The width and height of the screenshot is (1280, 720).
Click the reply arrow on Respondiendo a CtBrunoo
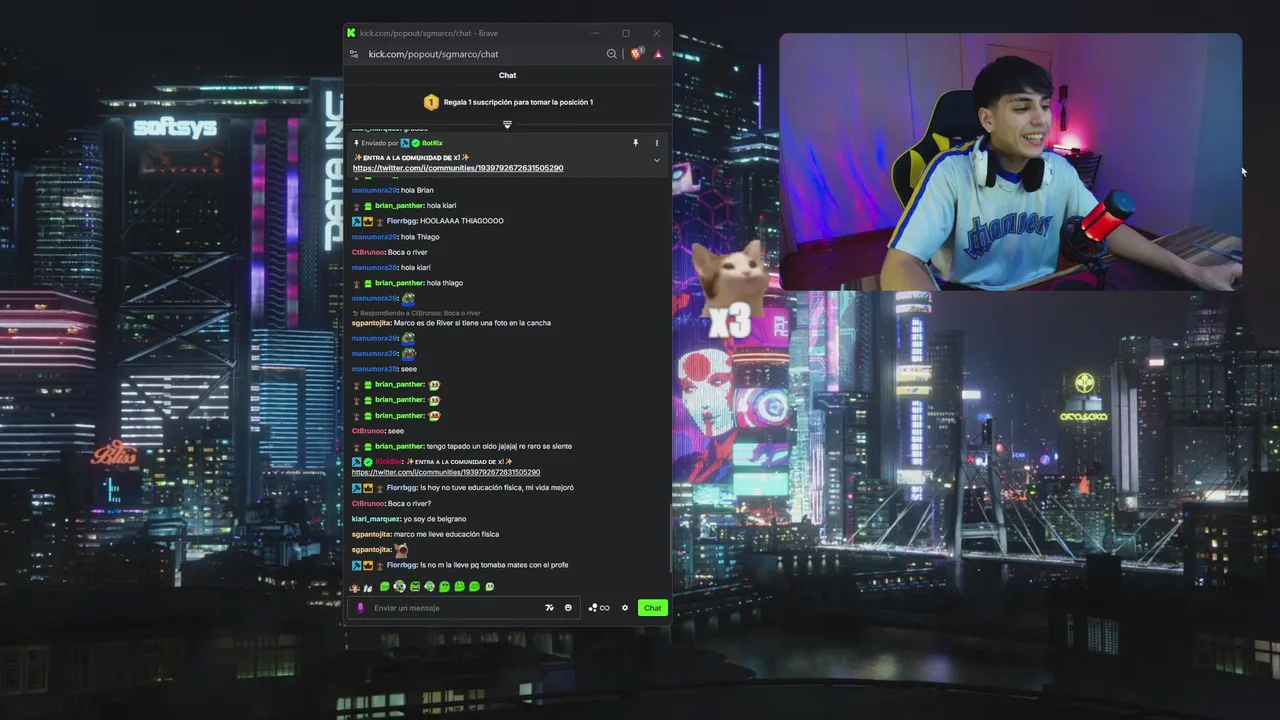pyautogui.click(x=355, y=313)
